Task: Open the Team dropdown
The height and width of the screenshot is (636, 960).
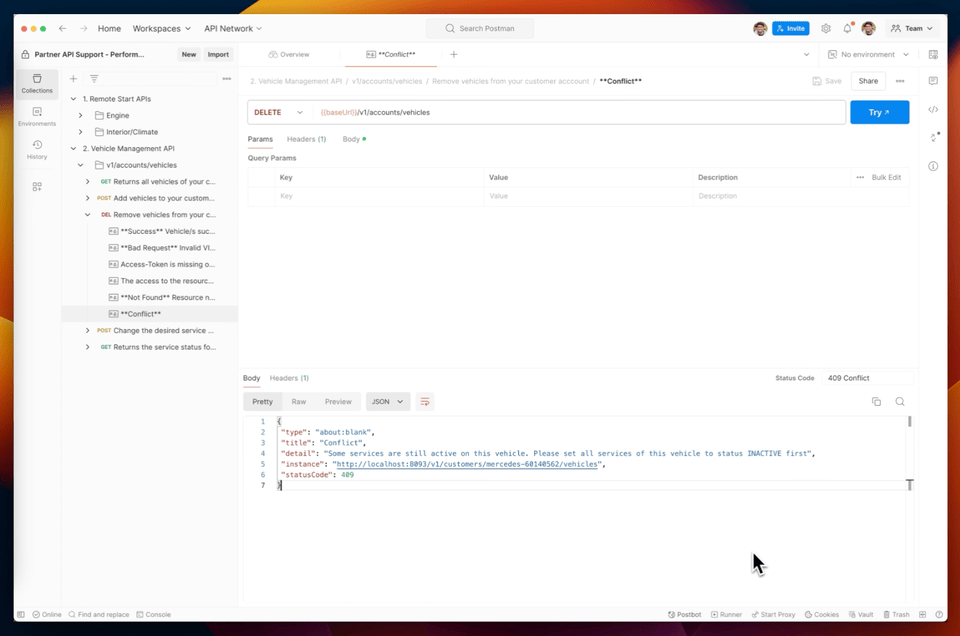Action: coord(912,28)
